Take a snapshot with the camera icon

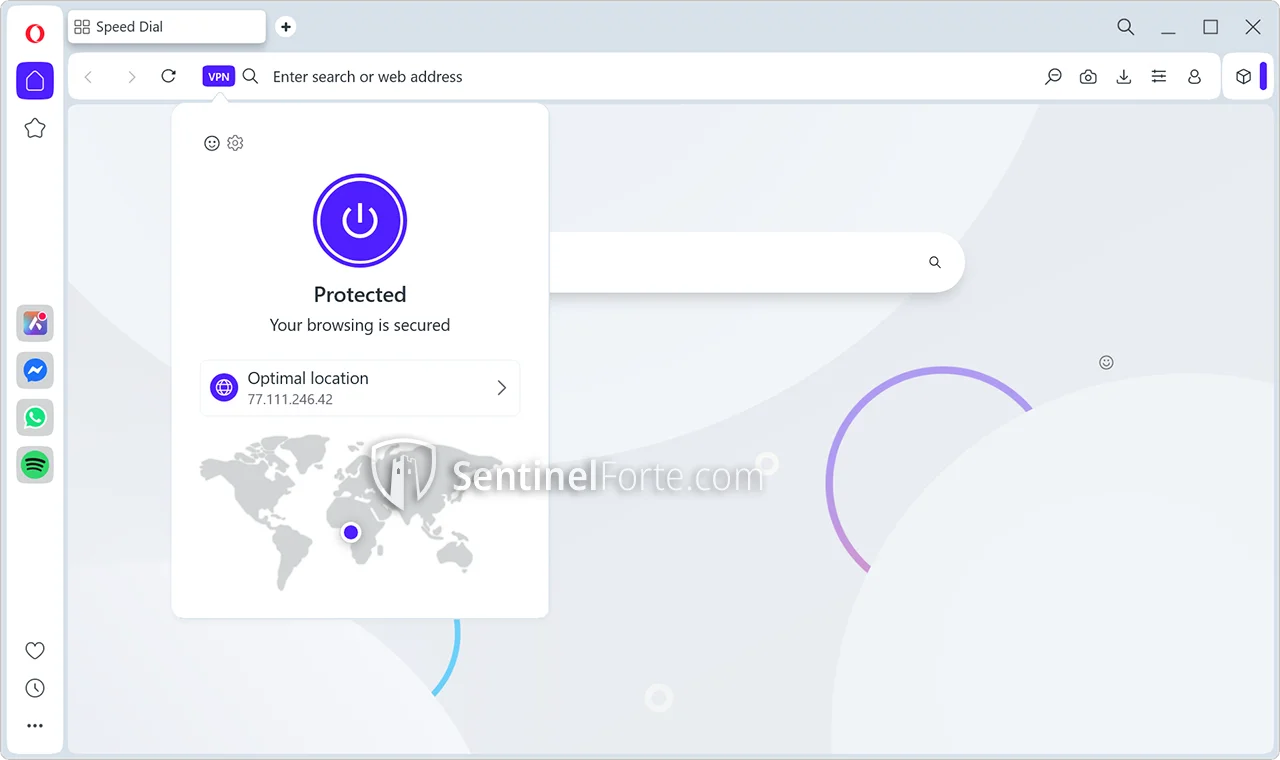click(1088, 77)
